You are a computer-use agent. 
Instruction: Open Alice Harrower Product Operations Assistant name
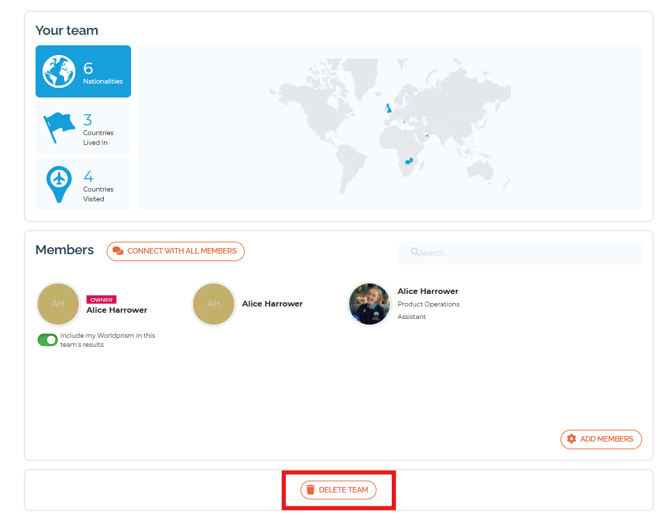pyautogui.click(x=428, y=291)
